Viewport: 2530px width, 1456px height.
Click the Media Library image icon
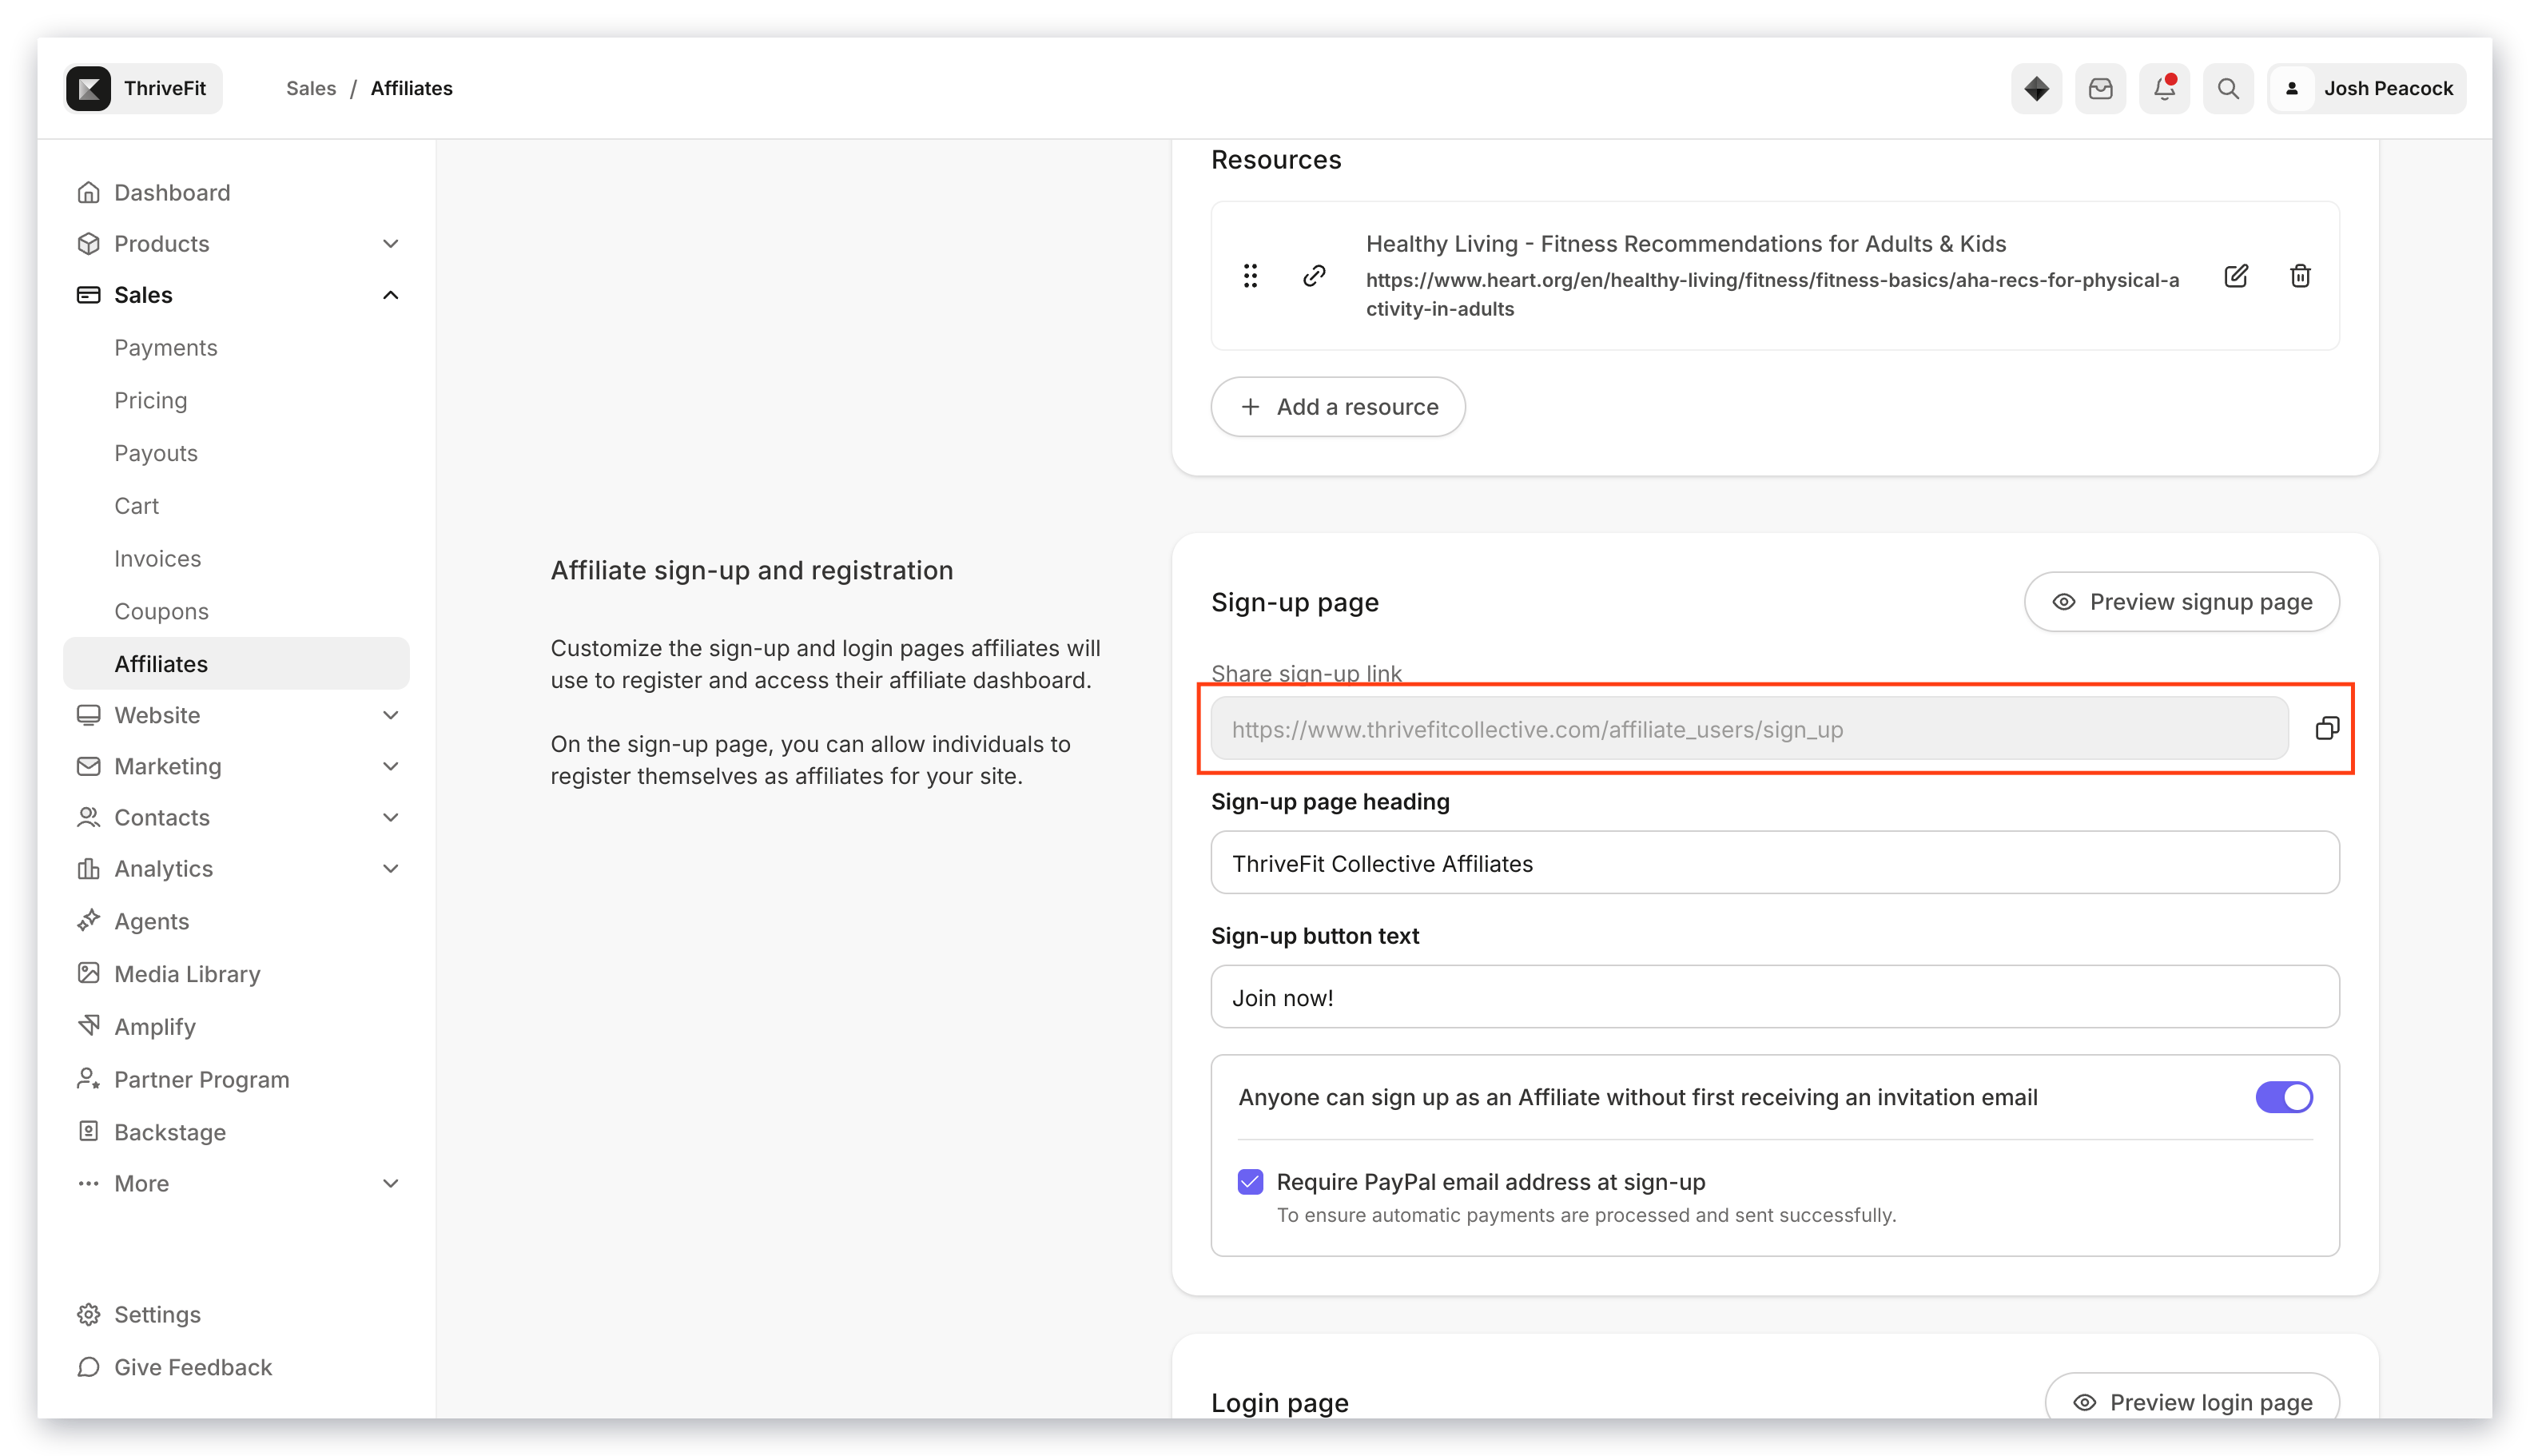coord(89,973)
